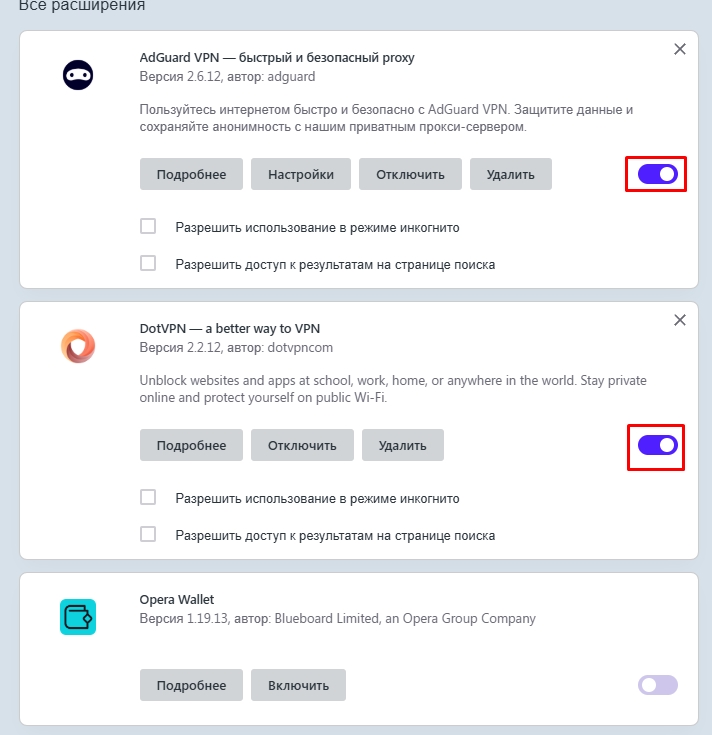Click Отключить for DotVPN

(x=302, y=445)
